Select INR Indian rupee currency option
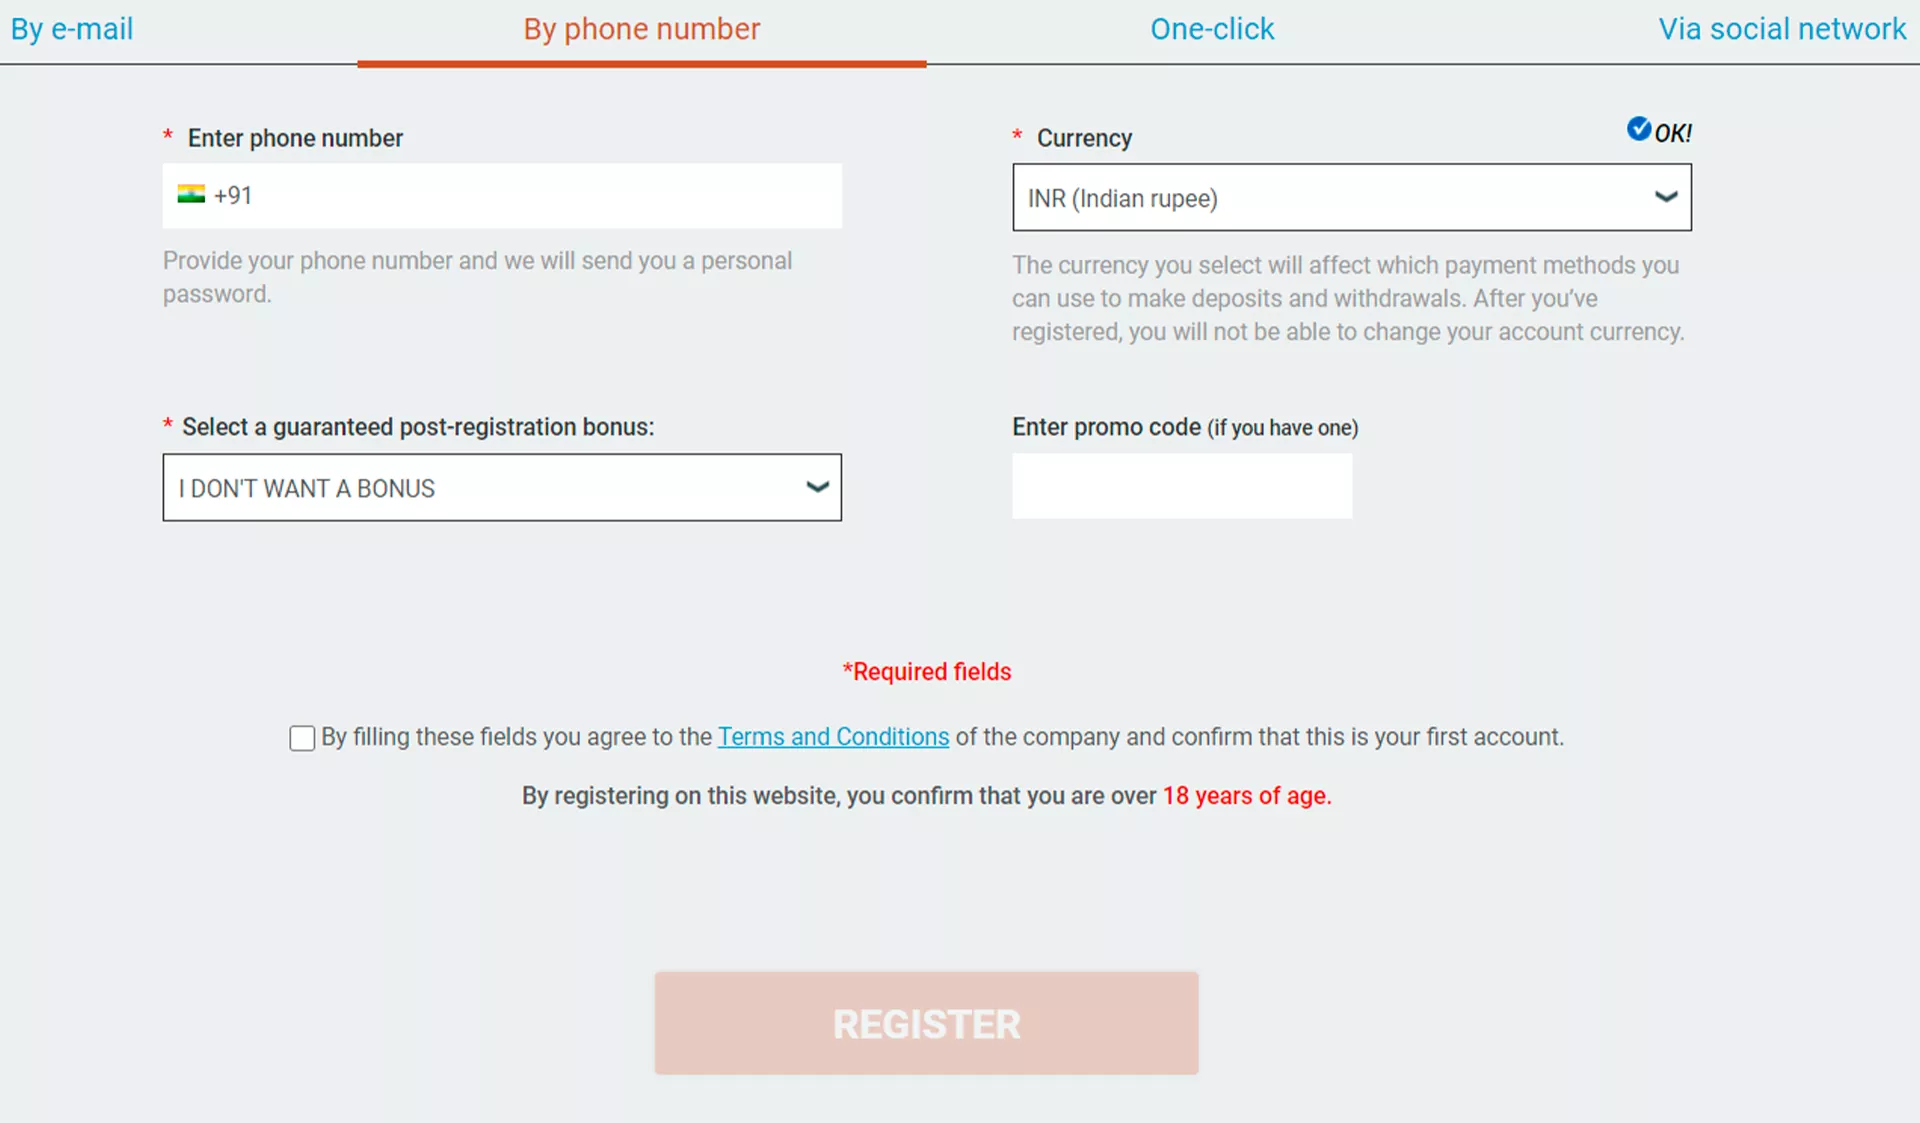 point(1351,198)
